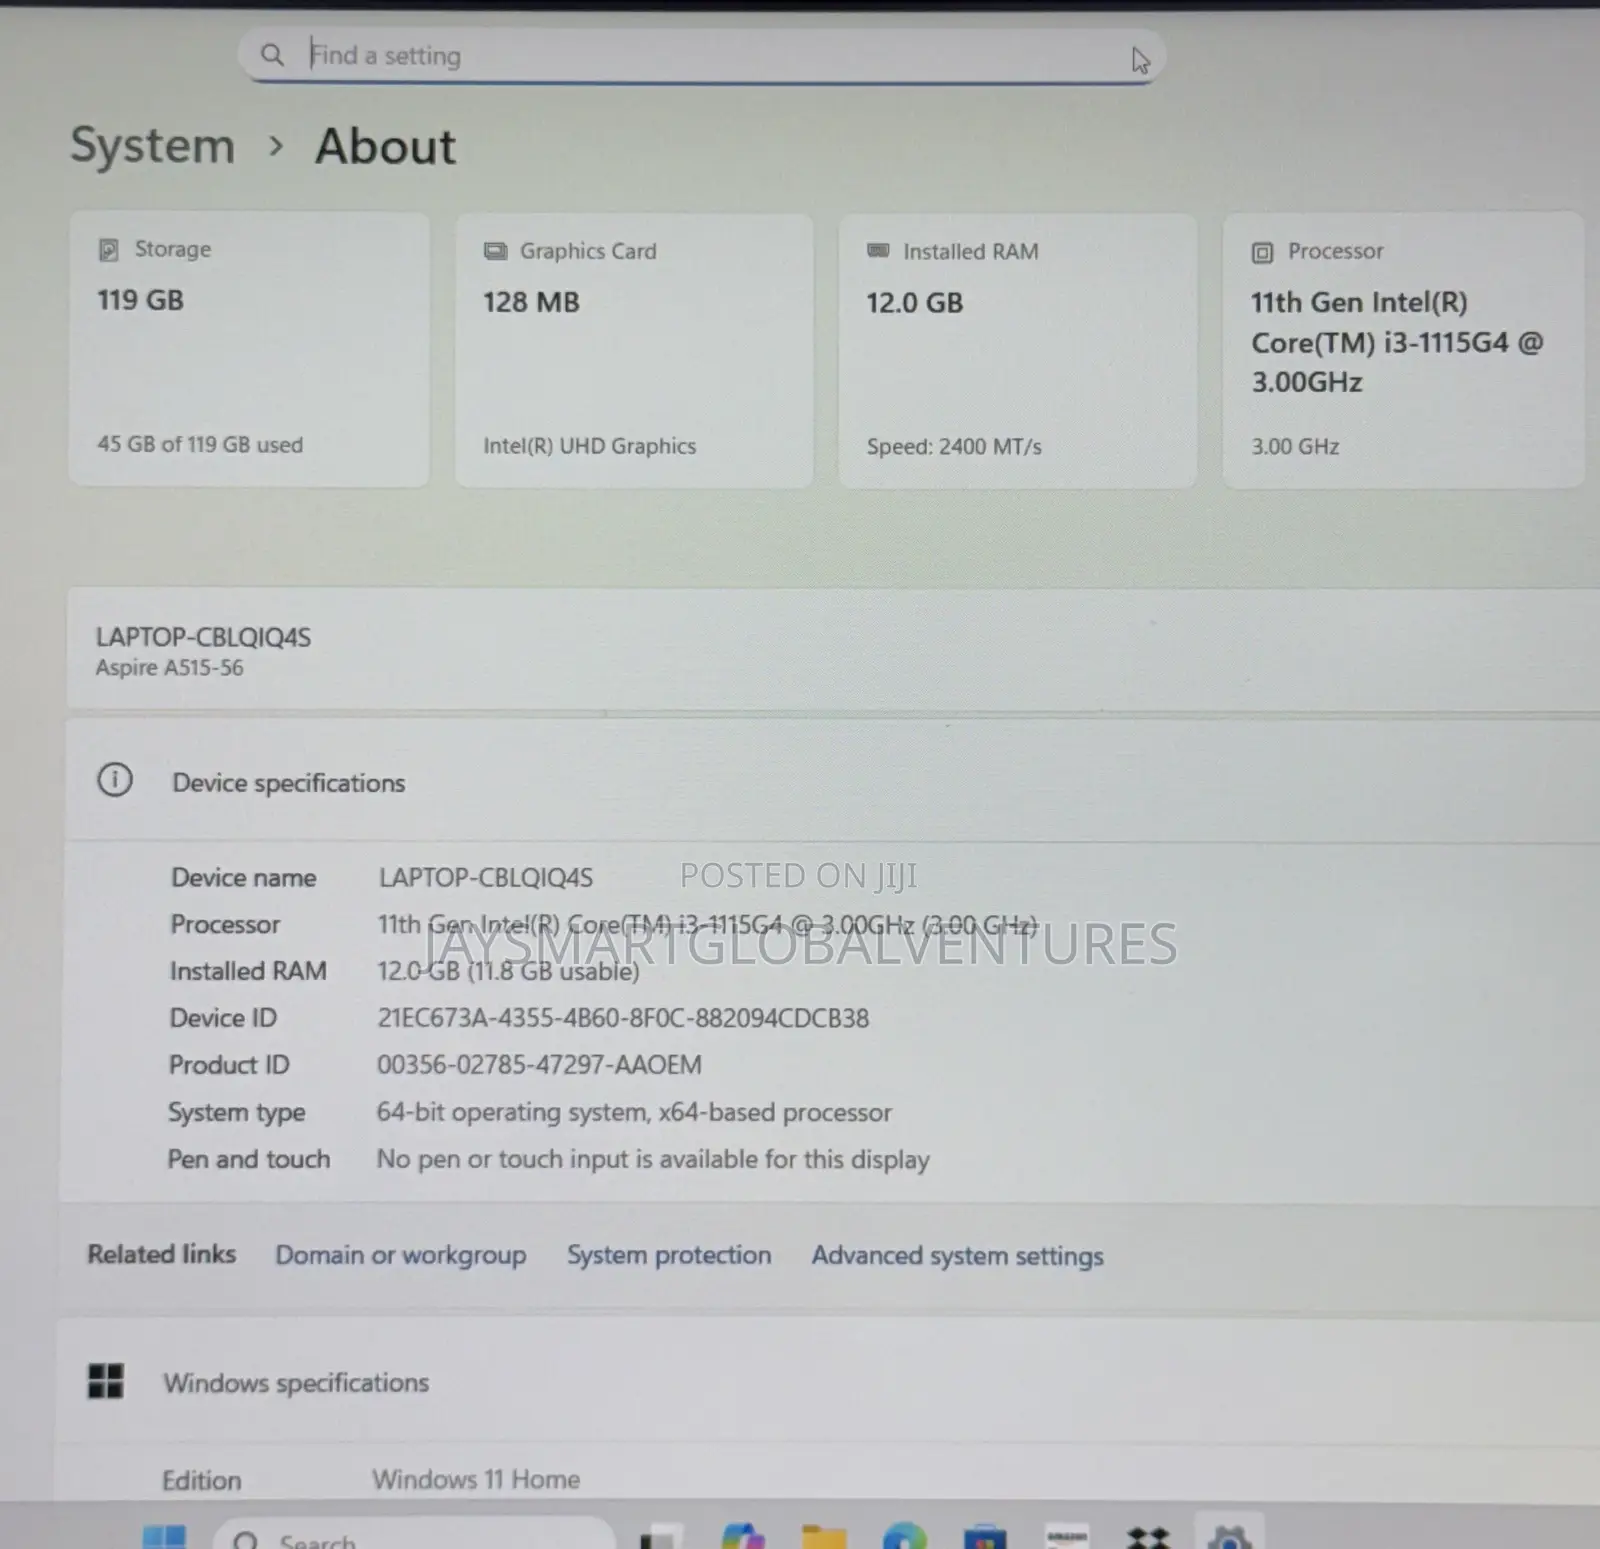Screen dimensions: 1600x1549
Task: Click the Graphics Card icon
Action: [x=495, y=251]
